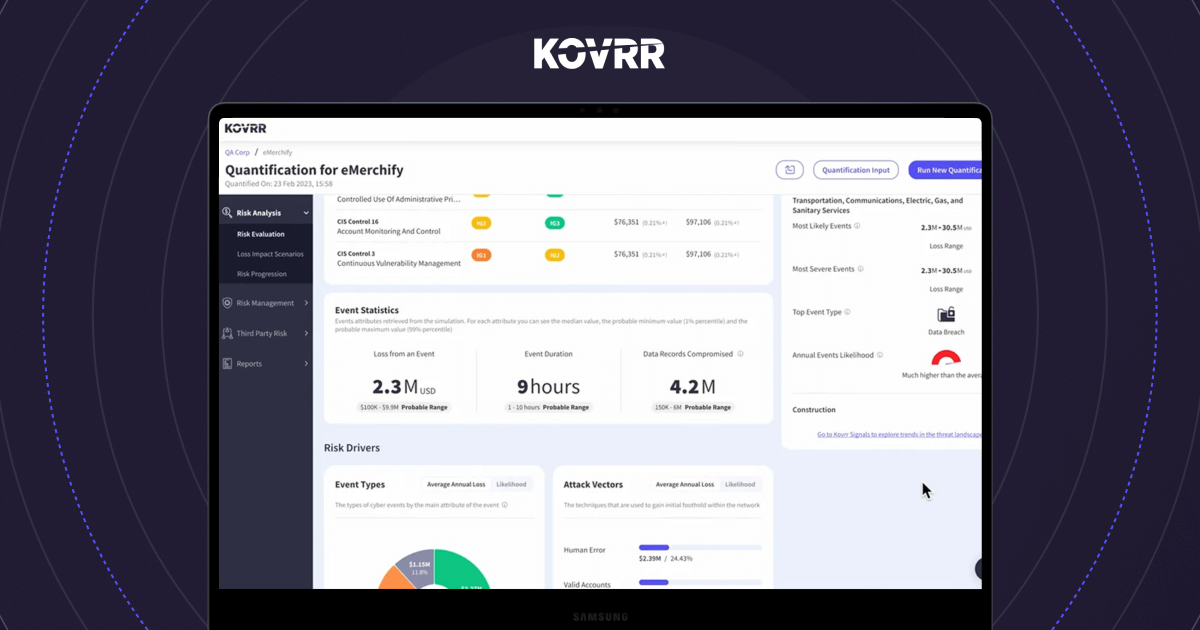Open the Most Likely Events info tooltip icon
The width and height of the screenshot is (1200, 630).
point(857,226)
